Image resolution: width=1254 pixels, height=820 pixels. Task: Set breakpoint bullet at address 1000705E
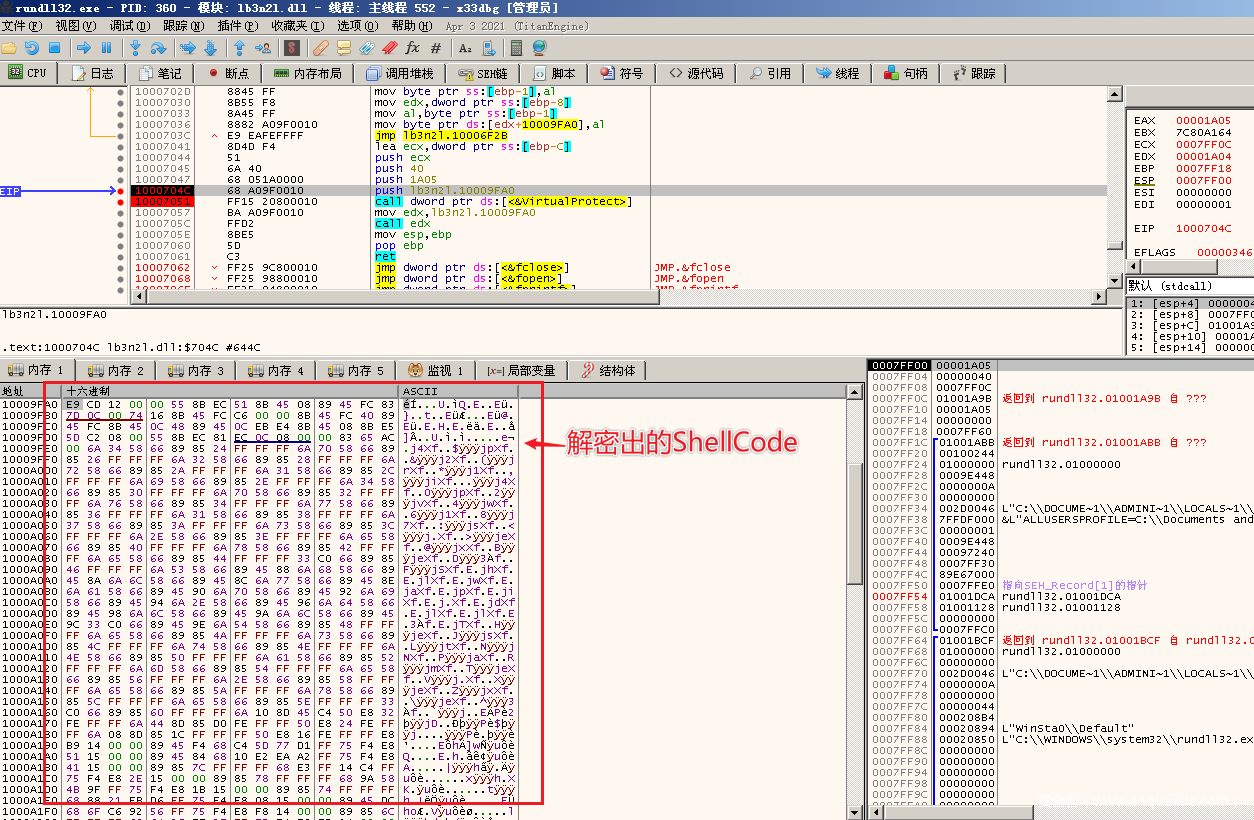pos(121,234)
